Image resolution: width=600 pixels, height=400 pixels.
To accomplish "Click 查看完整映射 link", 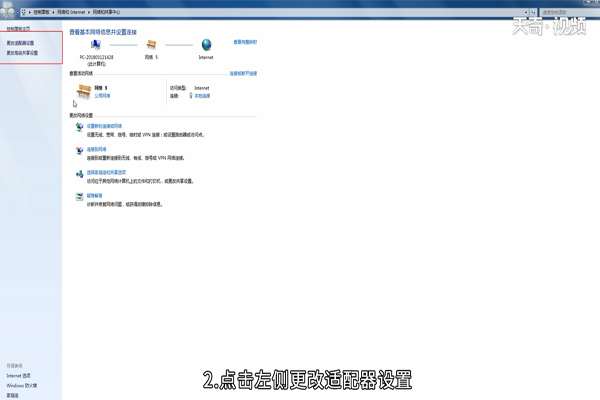I will (245, 42).
